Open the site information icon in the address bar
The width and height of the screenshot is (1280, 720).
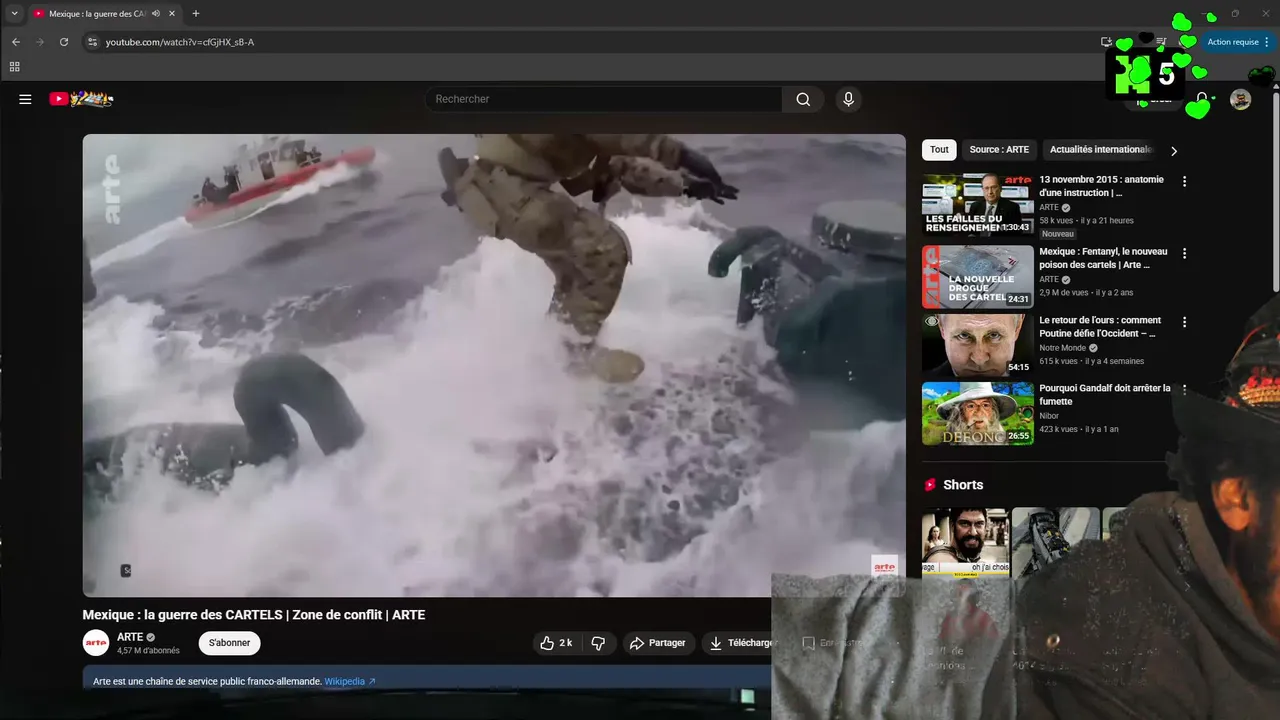92,42
